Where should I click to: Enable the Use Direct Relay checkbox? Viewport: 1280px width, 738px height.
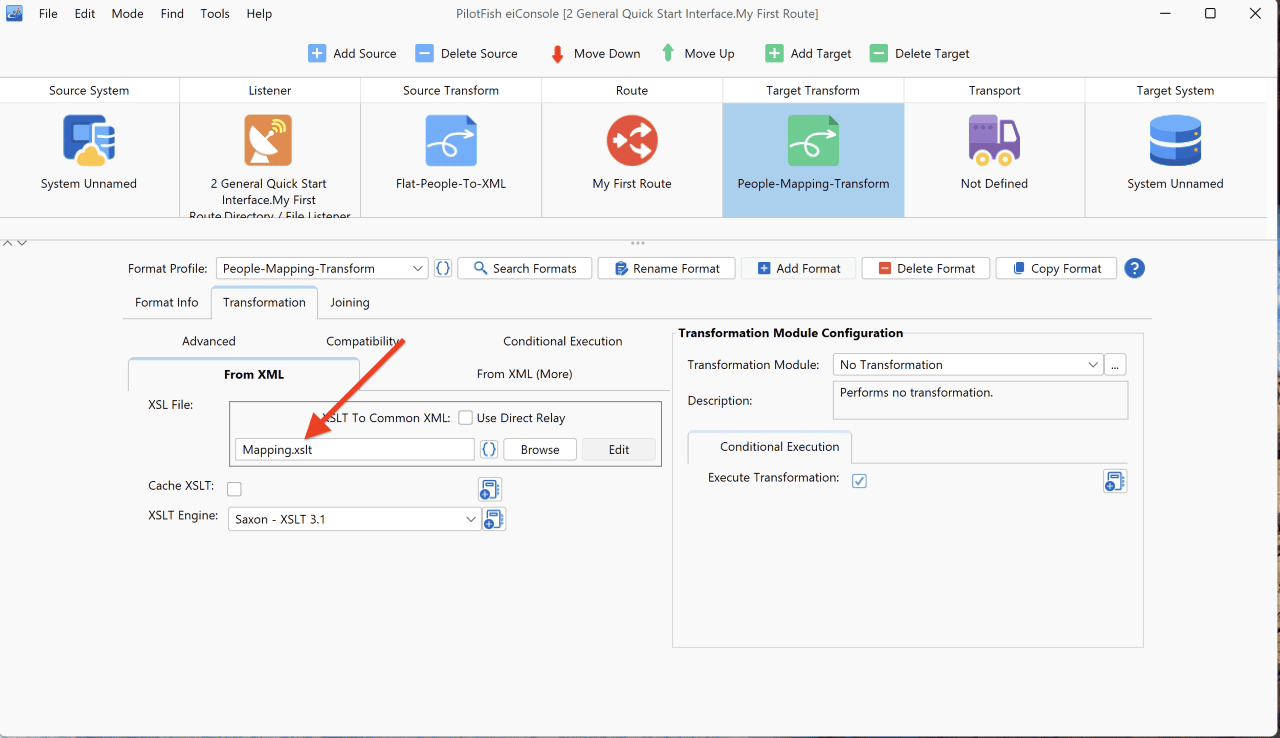pos(465,418)
